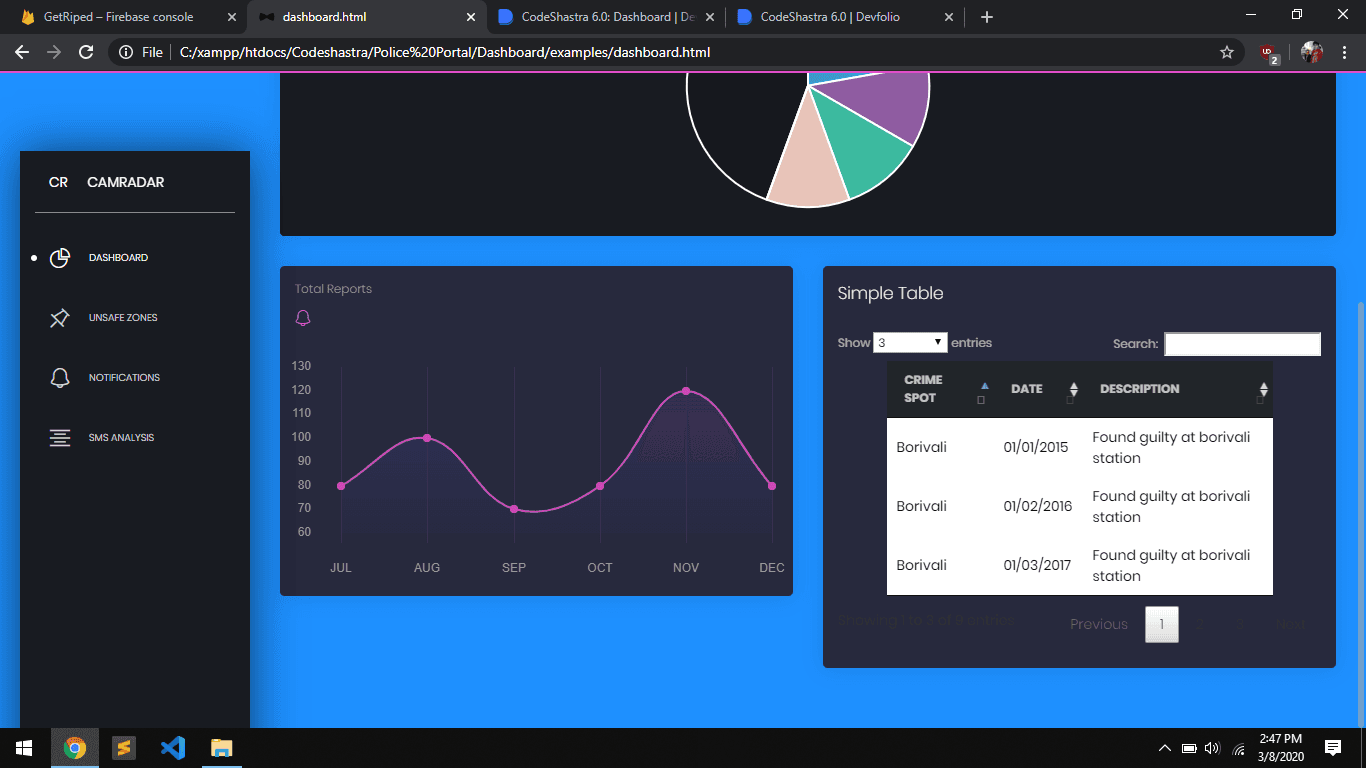1366x768 pixels.
Task: Click the table Search input field
Action: click(1243, 344)
